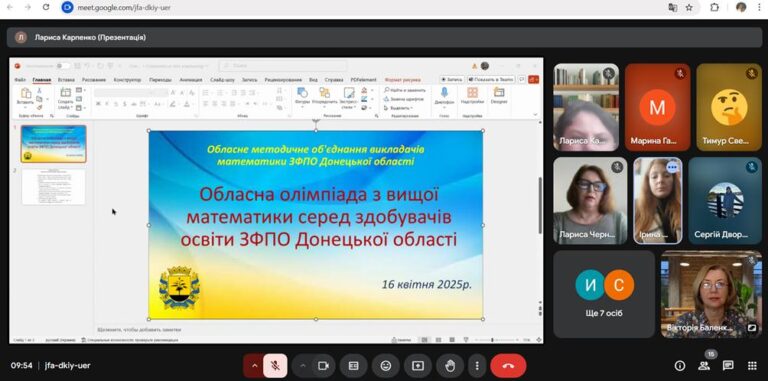Open options on Ірина participant tile

click(672, 167)
